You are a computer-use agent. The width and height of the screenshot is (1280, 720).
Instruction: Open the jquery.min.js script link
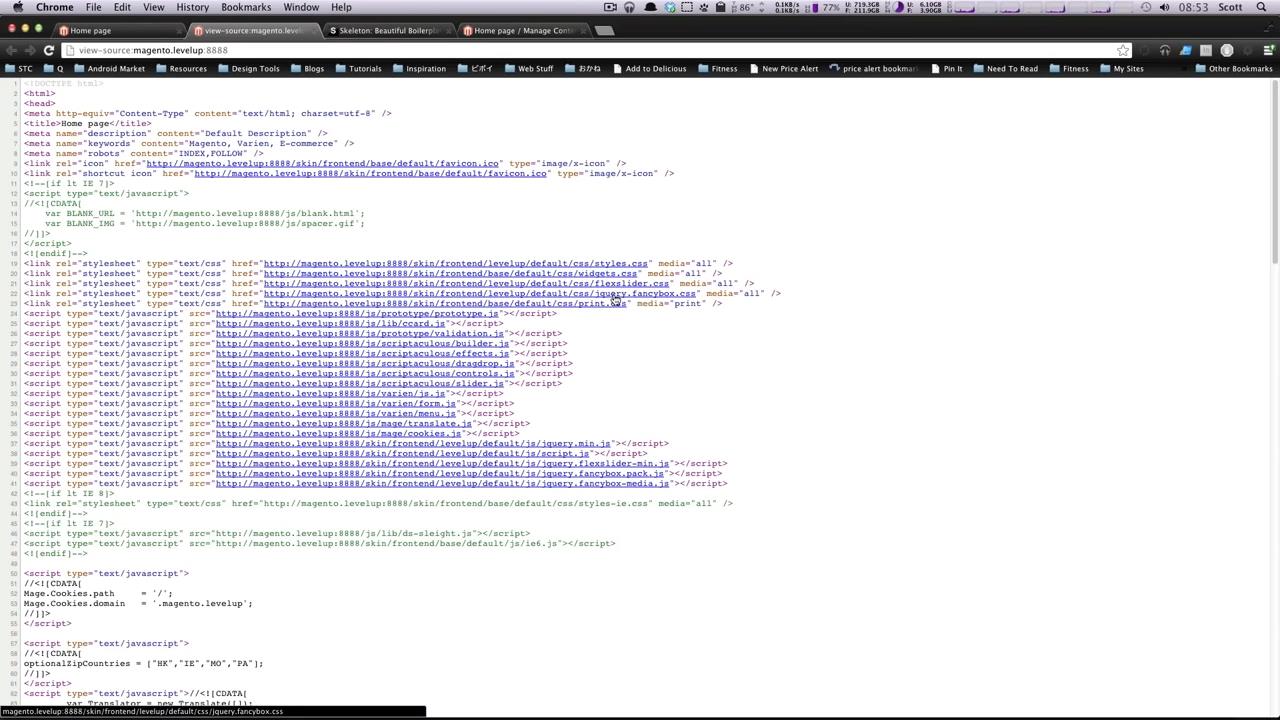(413, 443)
